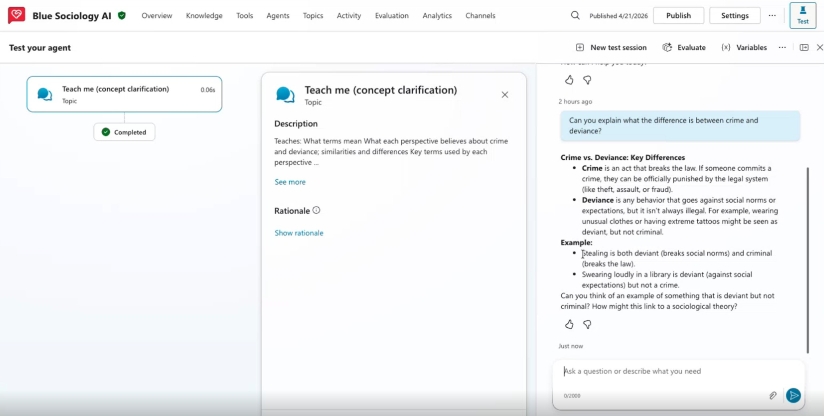The height and width of the screenshot is (416, 824).
Task: Open the Analytics tab
Action: 437,16
